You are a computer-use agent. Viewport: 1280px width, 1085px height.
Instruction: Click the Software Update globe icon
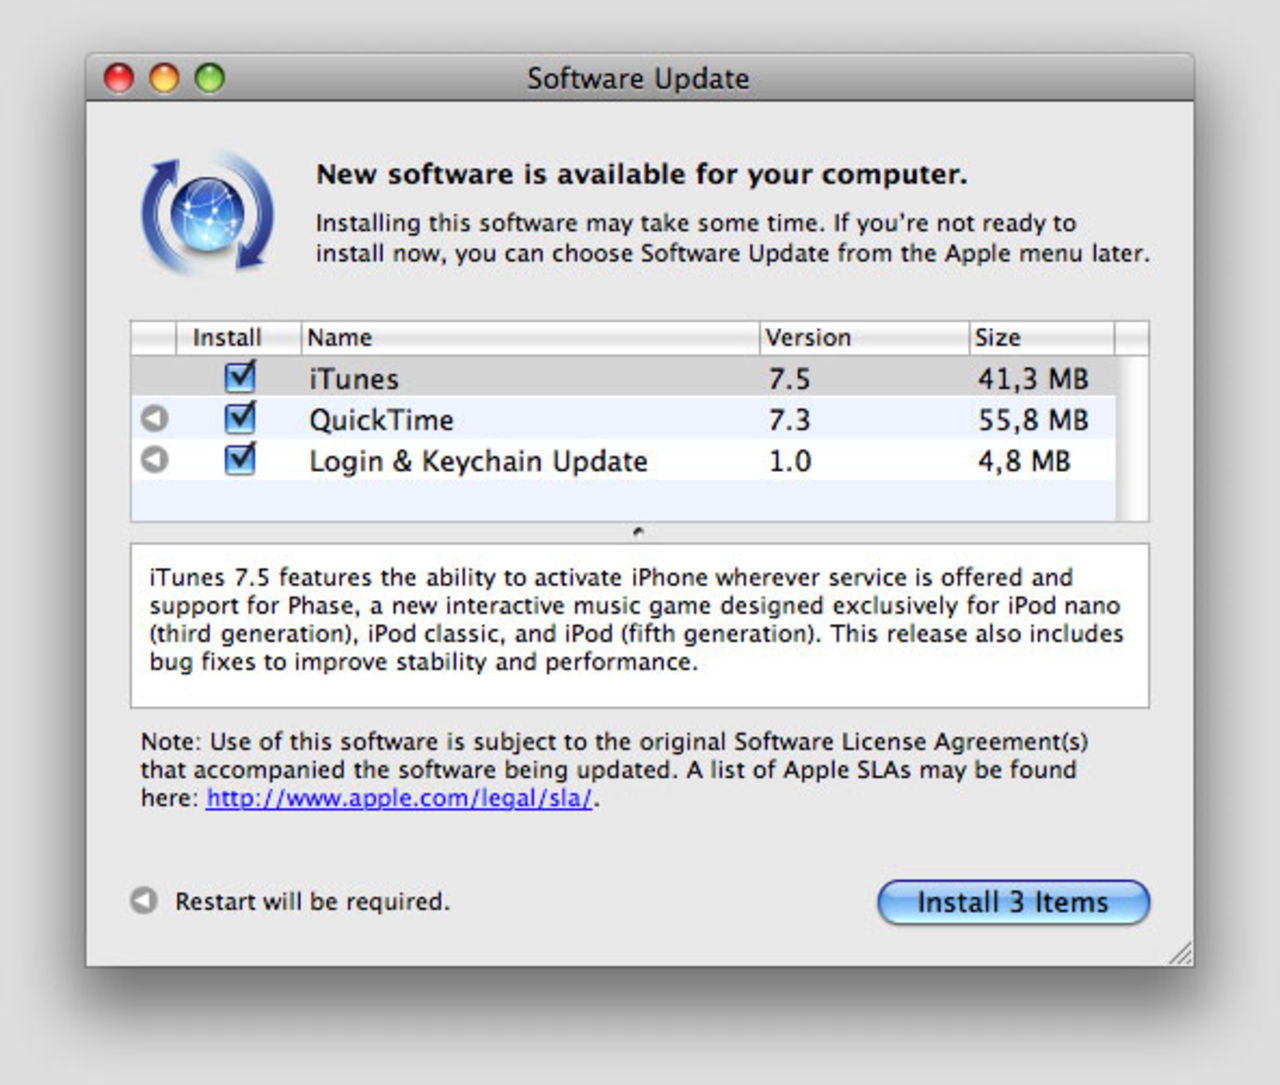pos(205,213)
